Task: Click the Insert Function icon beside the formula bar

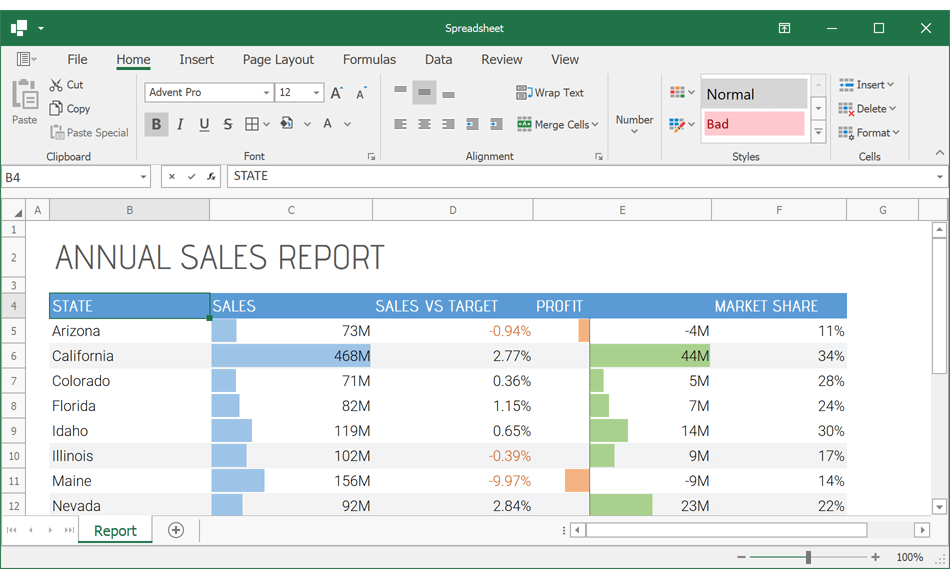Action: click(209, 176)
